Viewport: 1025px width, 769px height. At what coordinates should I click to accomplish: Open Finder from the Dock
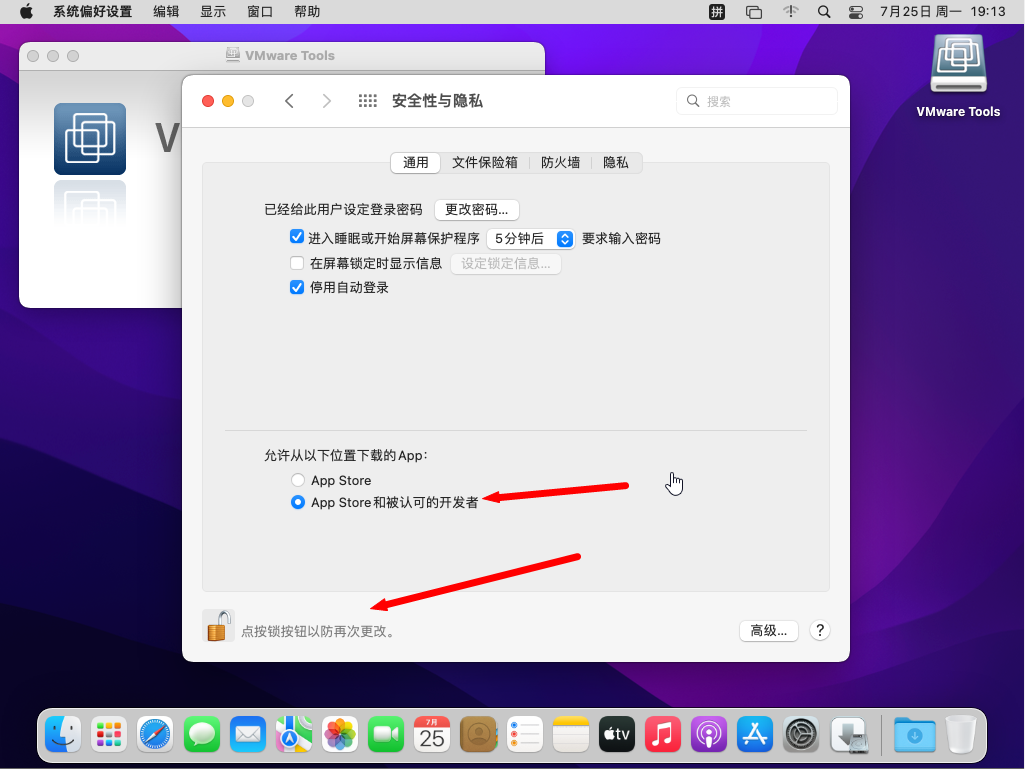[x=63, y=734]
